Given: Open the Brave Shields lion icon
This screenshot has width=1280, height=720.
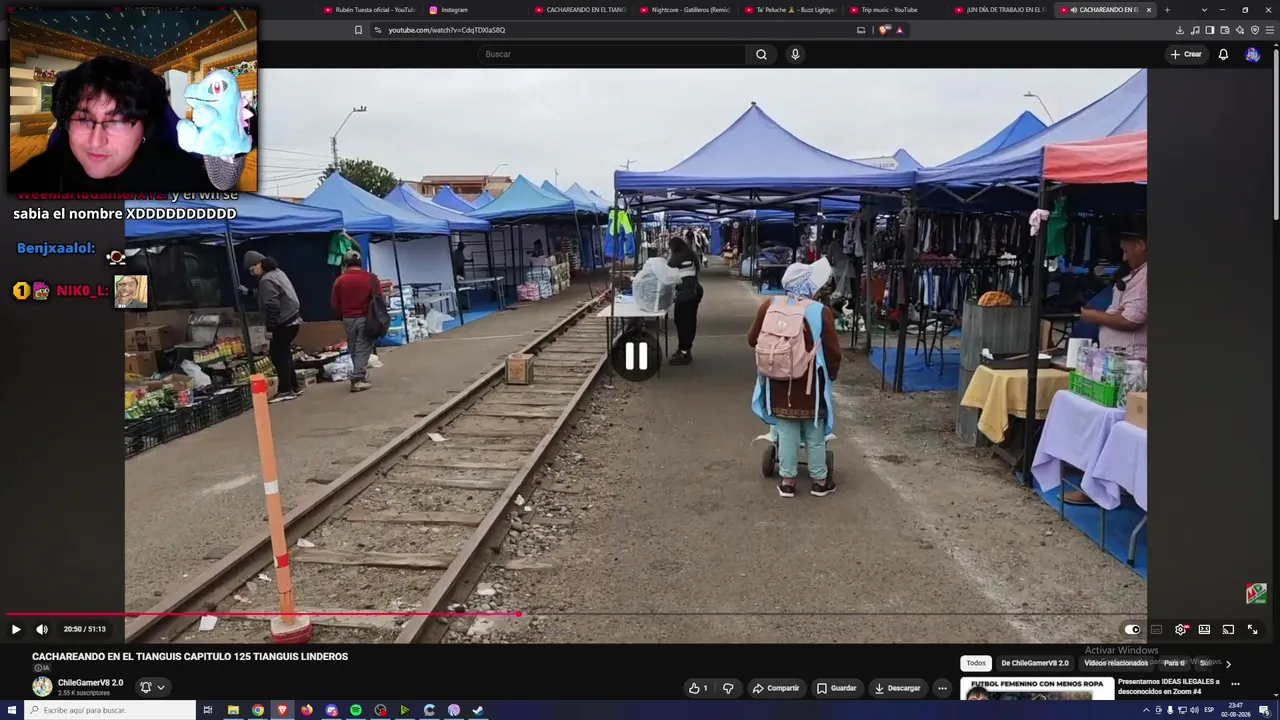Looking at the screenshot, I should pyautogui.click(x=884, y=30).
